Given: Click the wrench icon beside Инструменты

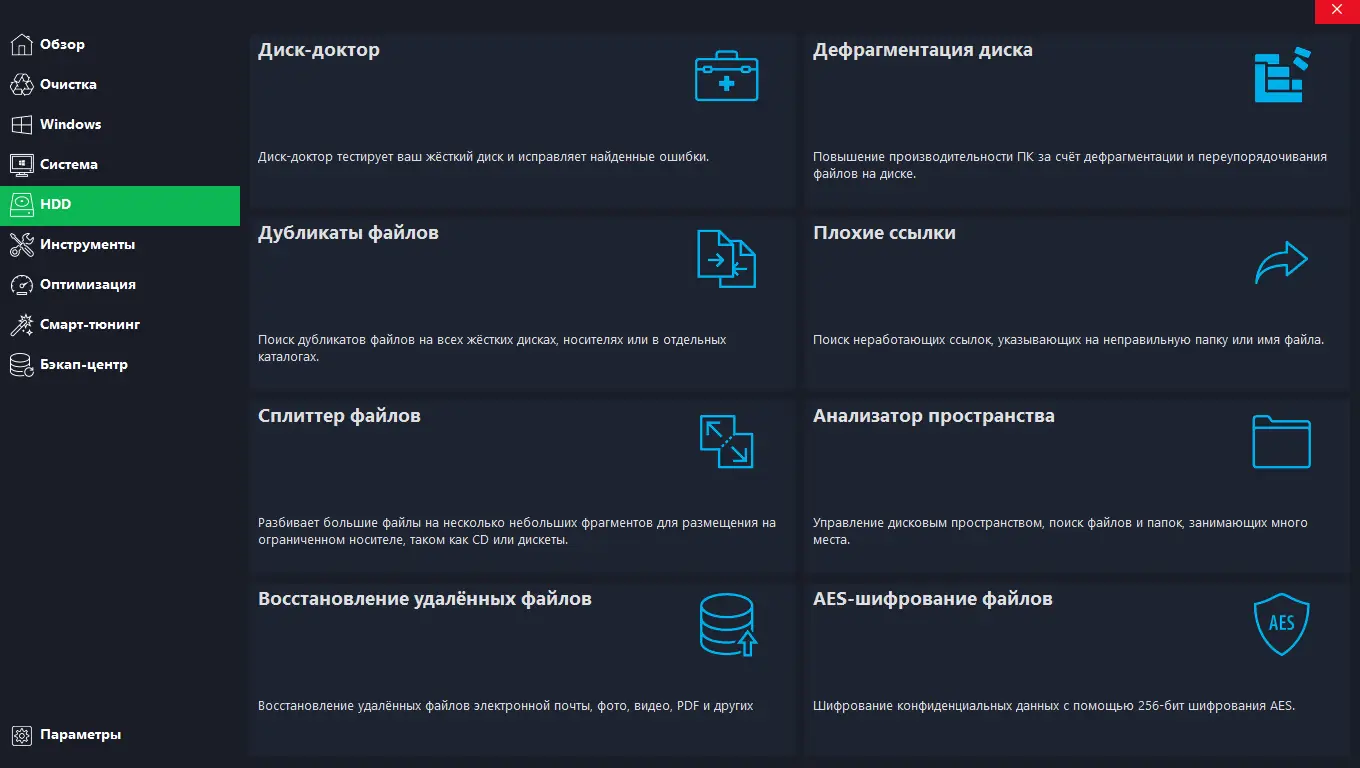Looking at the screenshot, I should click(21, 244).
